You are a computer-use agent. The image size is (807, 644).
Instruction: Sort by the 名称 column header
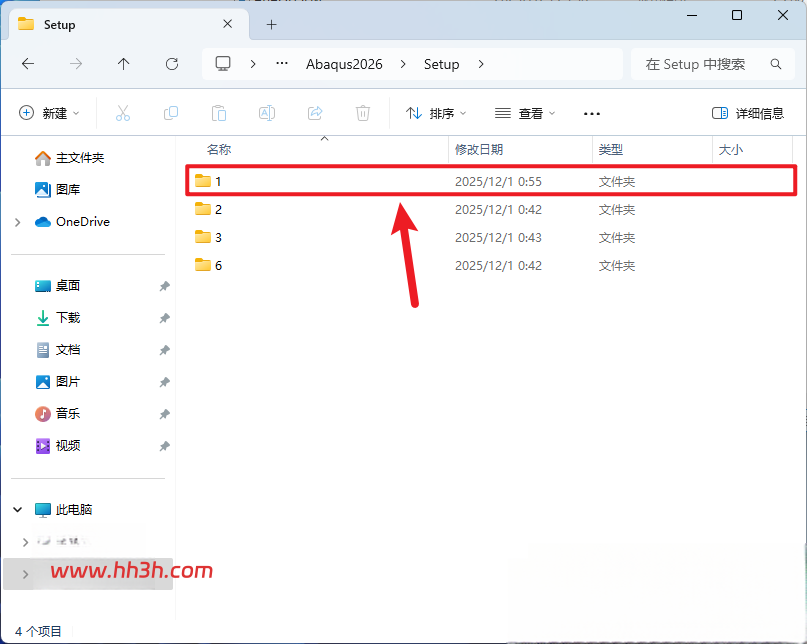coord(219,149)
